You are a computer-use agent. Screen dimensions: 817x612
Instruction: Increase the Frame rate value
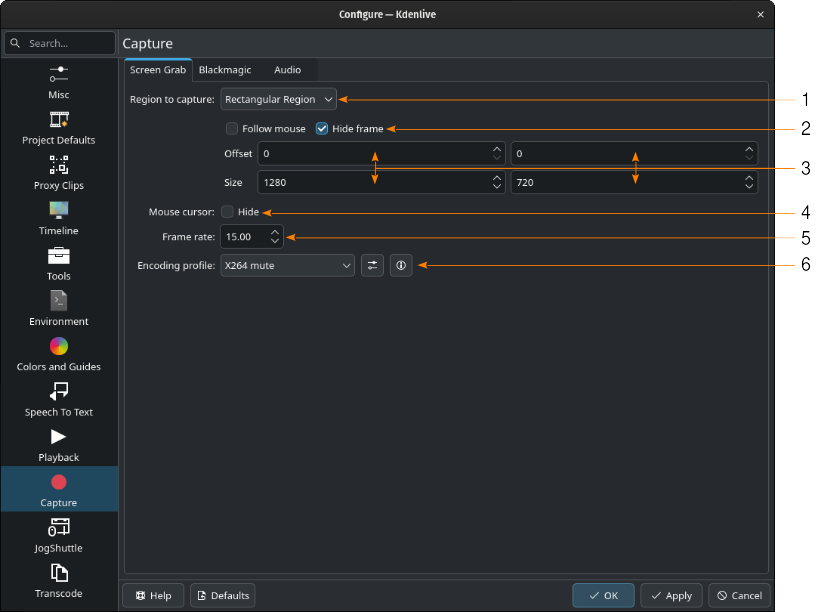tap(275, 232)
